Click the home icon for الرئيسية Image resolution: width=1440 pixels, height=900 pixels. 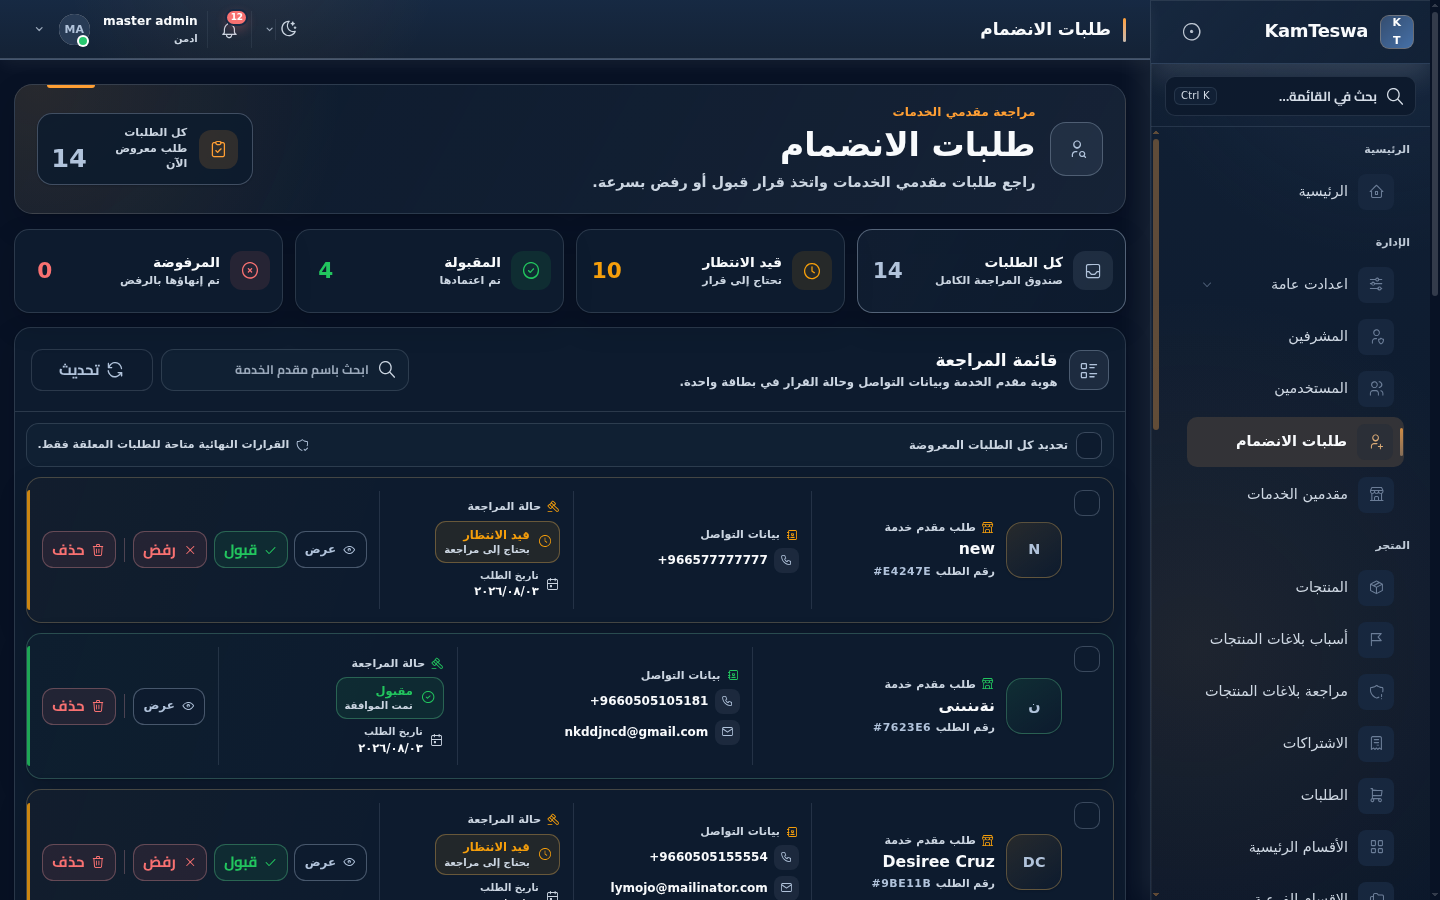[1377, 192]
